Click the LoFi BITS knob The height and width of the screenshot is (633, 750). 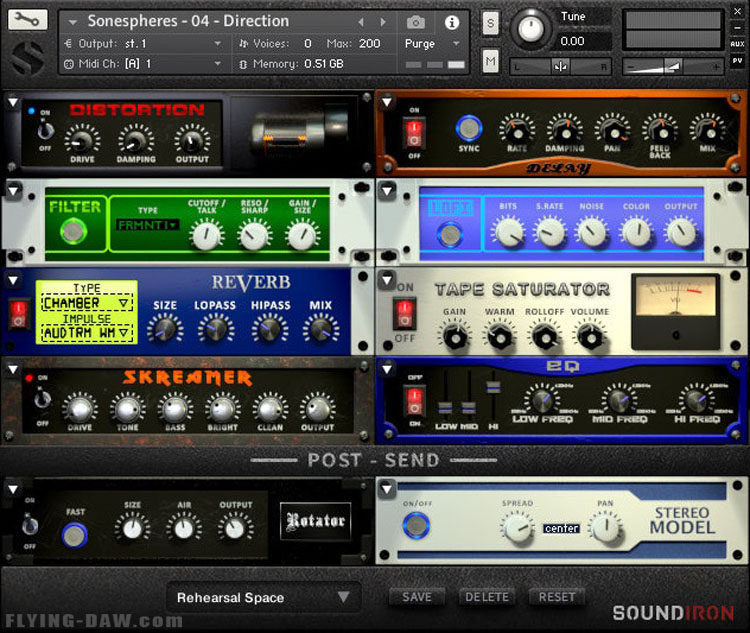click(x=508, y=231)
